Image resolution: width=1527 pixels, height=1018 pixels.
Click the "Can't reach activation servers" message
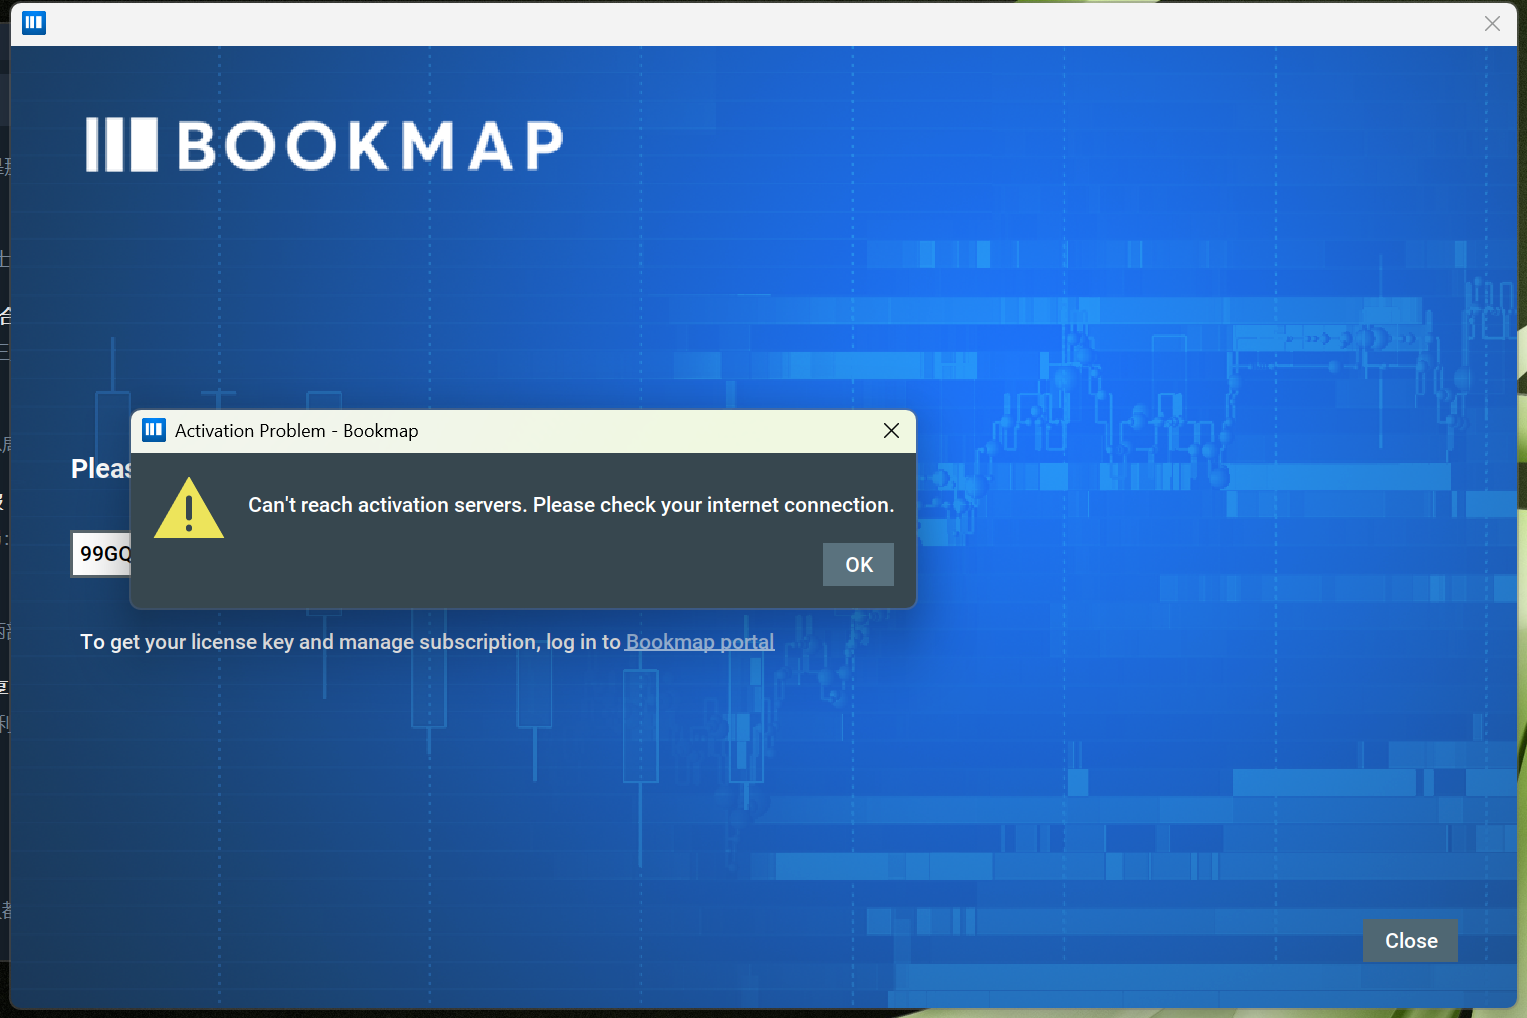point(387,505)
